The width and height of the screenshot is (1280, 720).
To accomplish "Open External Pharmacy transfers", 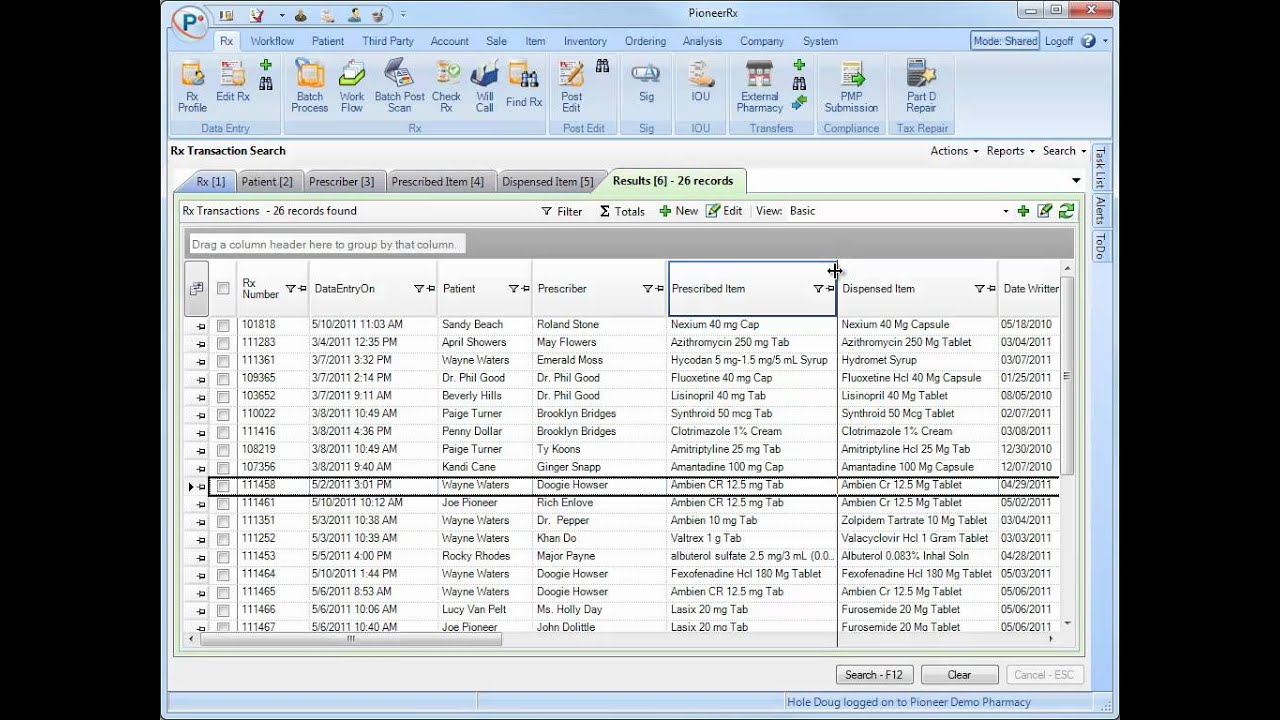I will [x=759, y=87].
